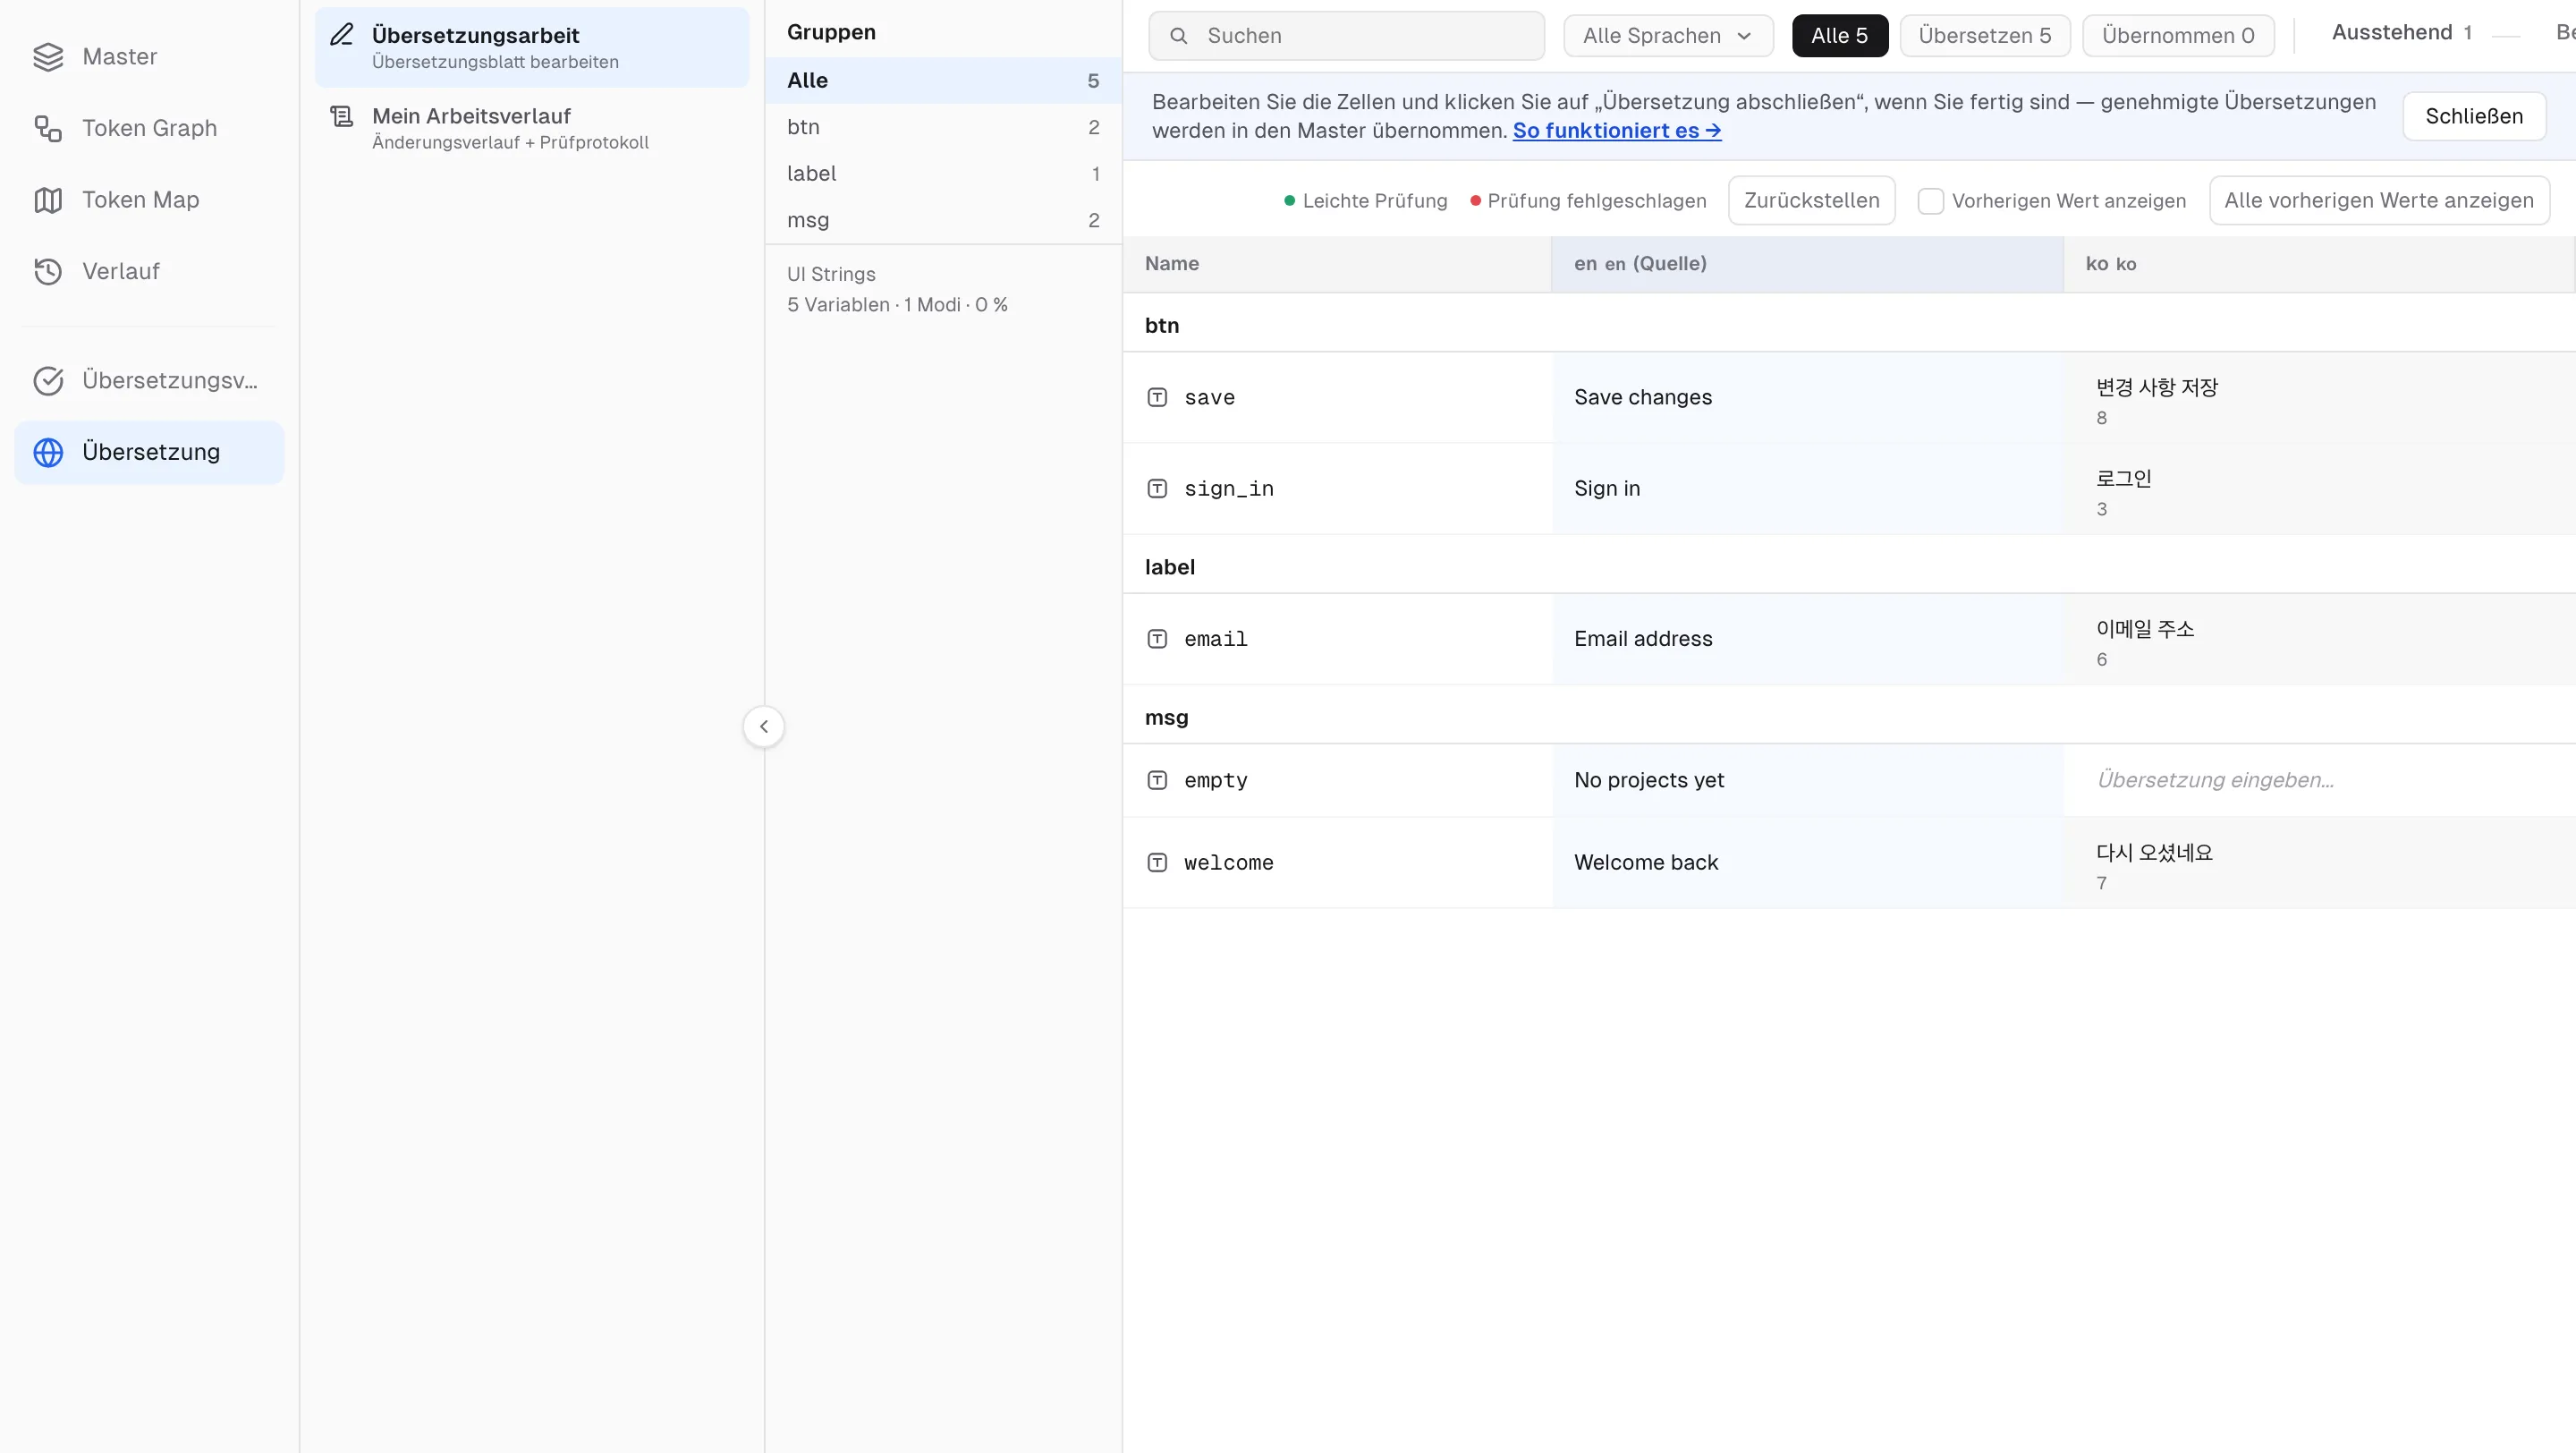Click the Save changes source cell
Viewport: 2576px width, 1453px height.
click(x=1808, y=397)
